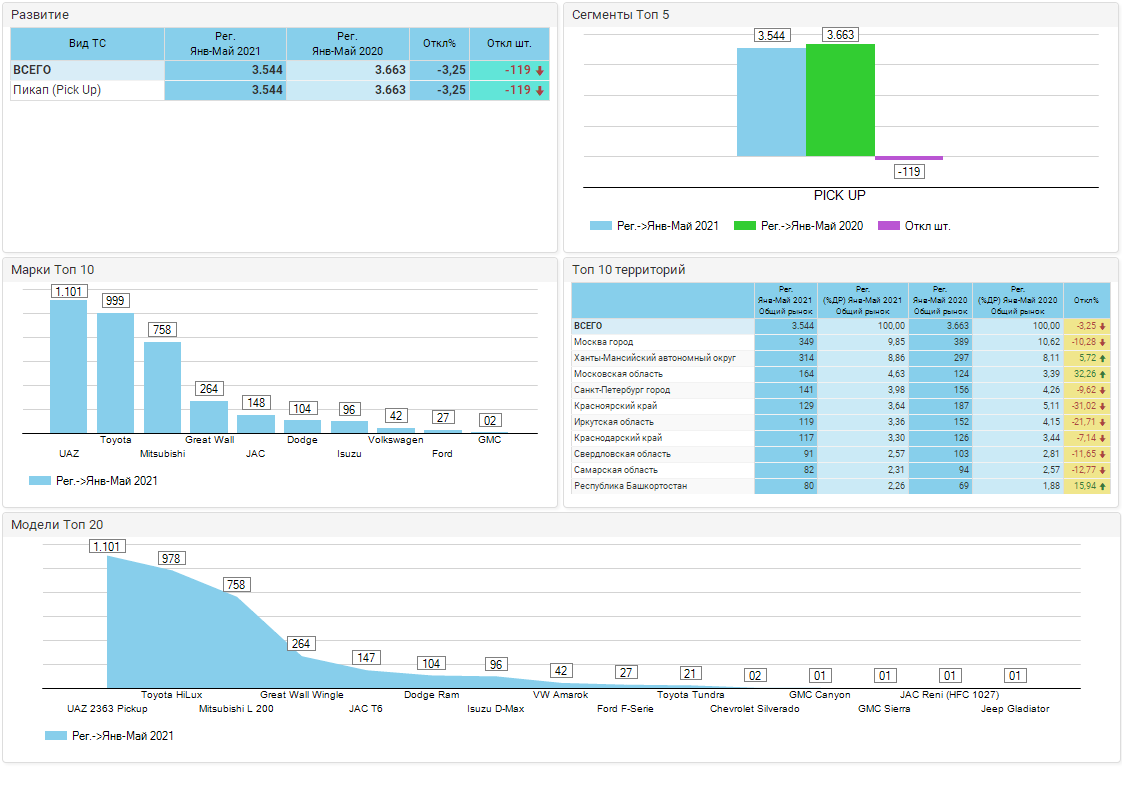The image size is (1122, 793).
Task: Open the Пикап (Pick Up) row label
Action: click(57, 90)
